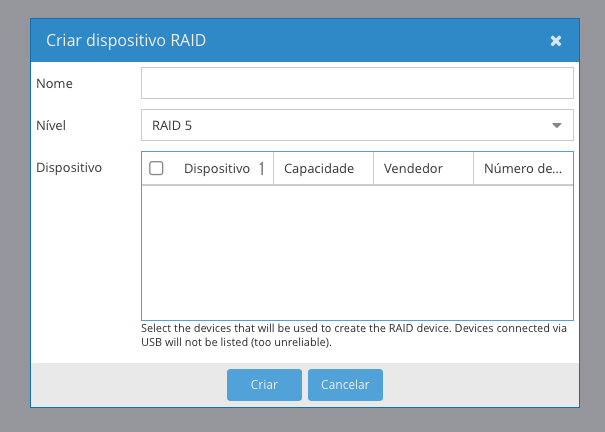Screen dimensions: 605x432
Task: Expand the Nível dropdown arrow
Action: click(x=556, y=125)
